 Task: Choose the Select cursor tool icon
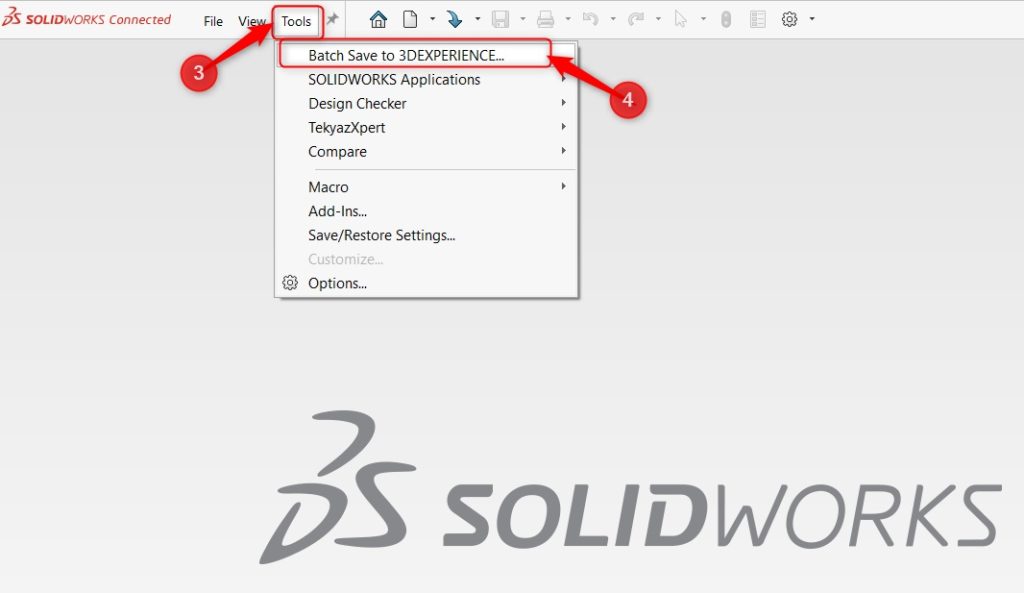[680, 20]
